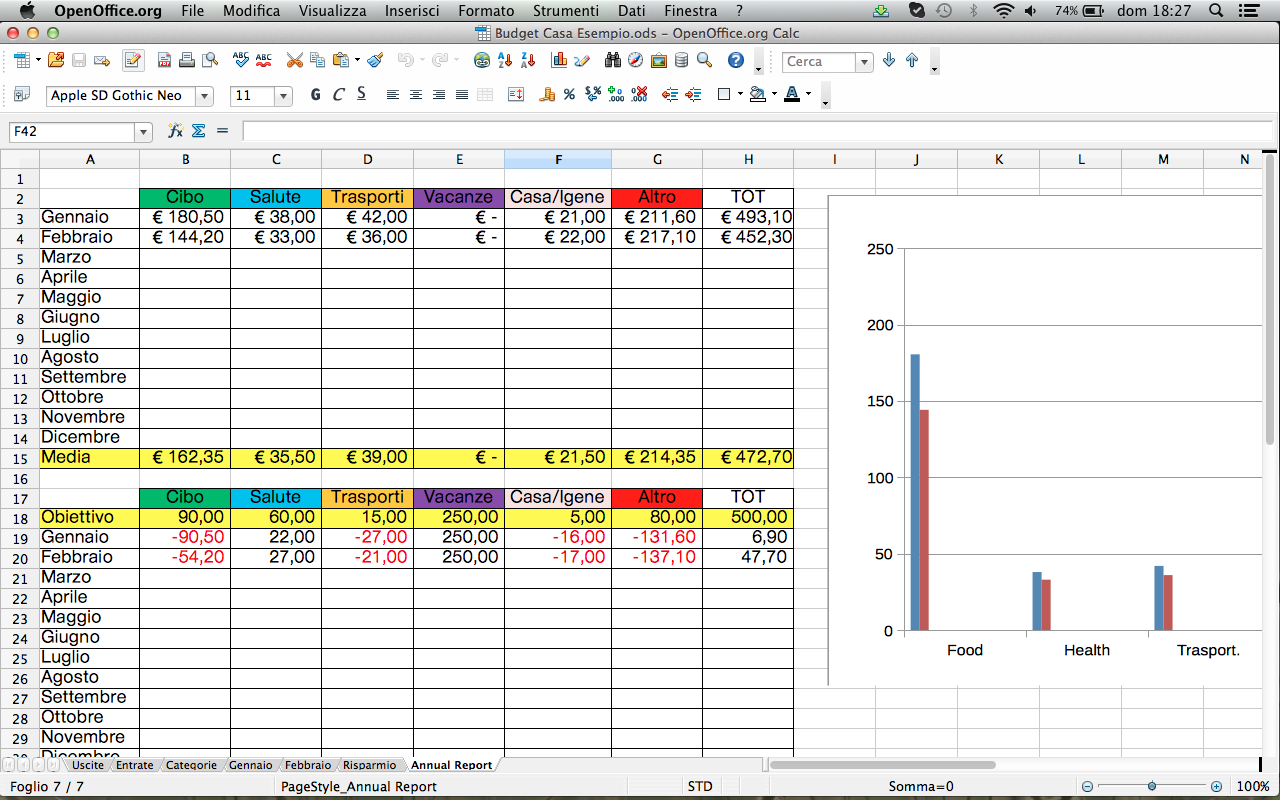
Task: Apply percent number format
Action: tap(568, 94)
